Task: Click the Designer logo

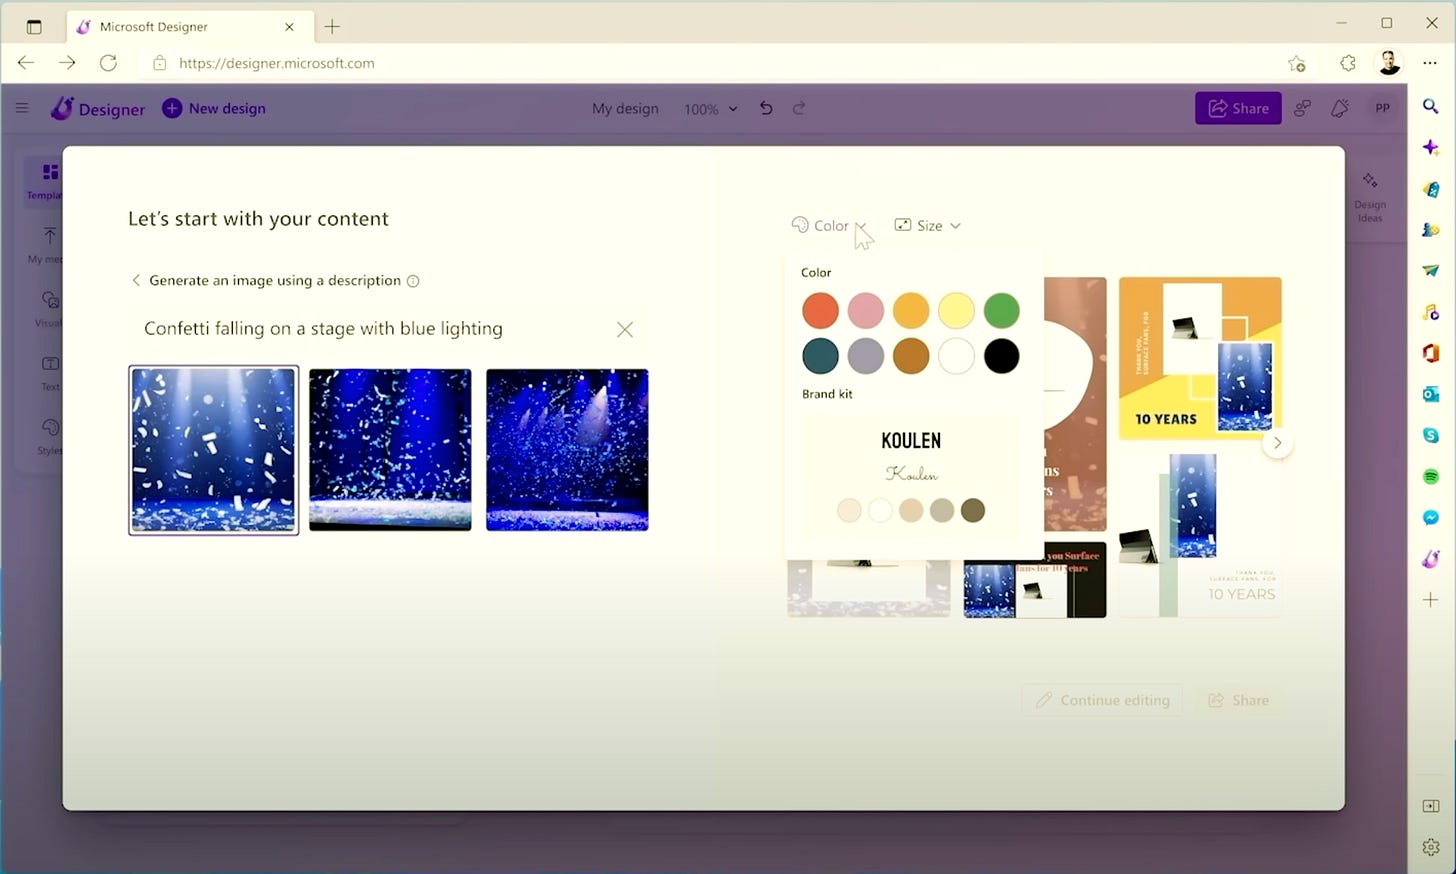Action: tap(98, 108)
